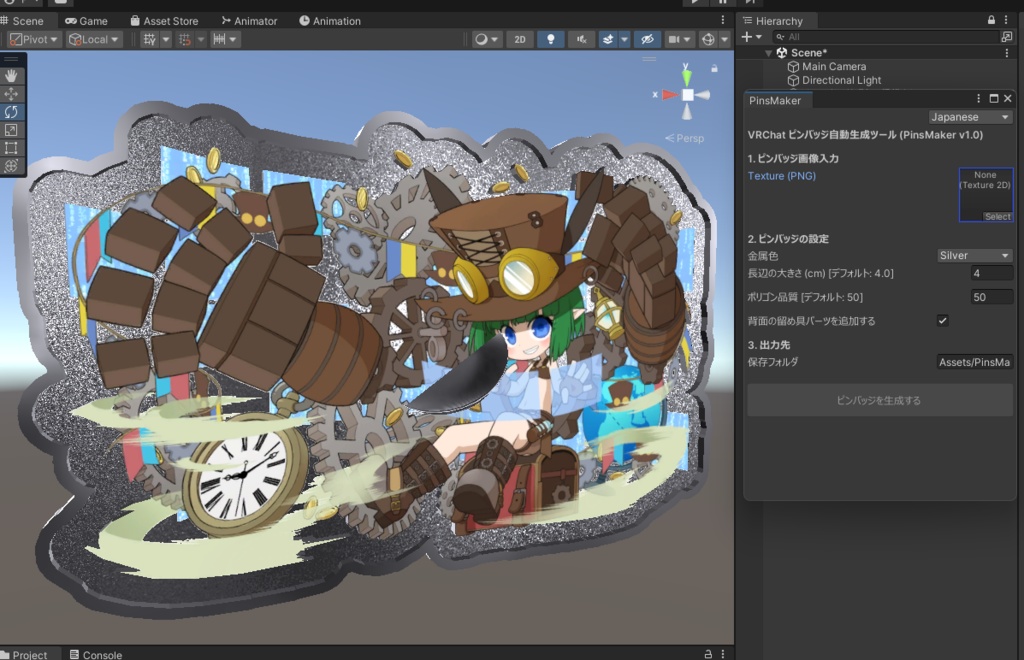Open Scene view tab more options

(722, 20)
